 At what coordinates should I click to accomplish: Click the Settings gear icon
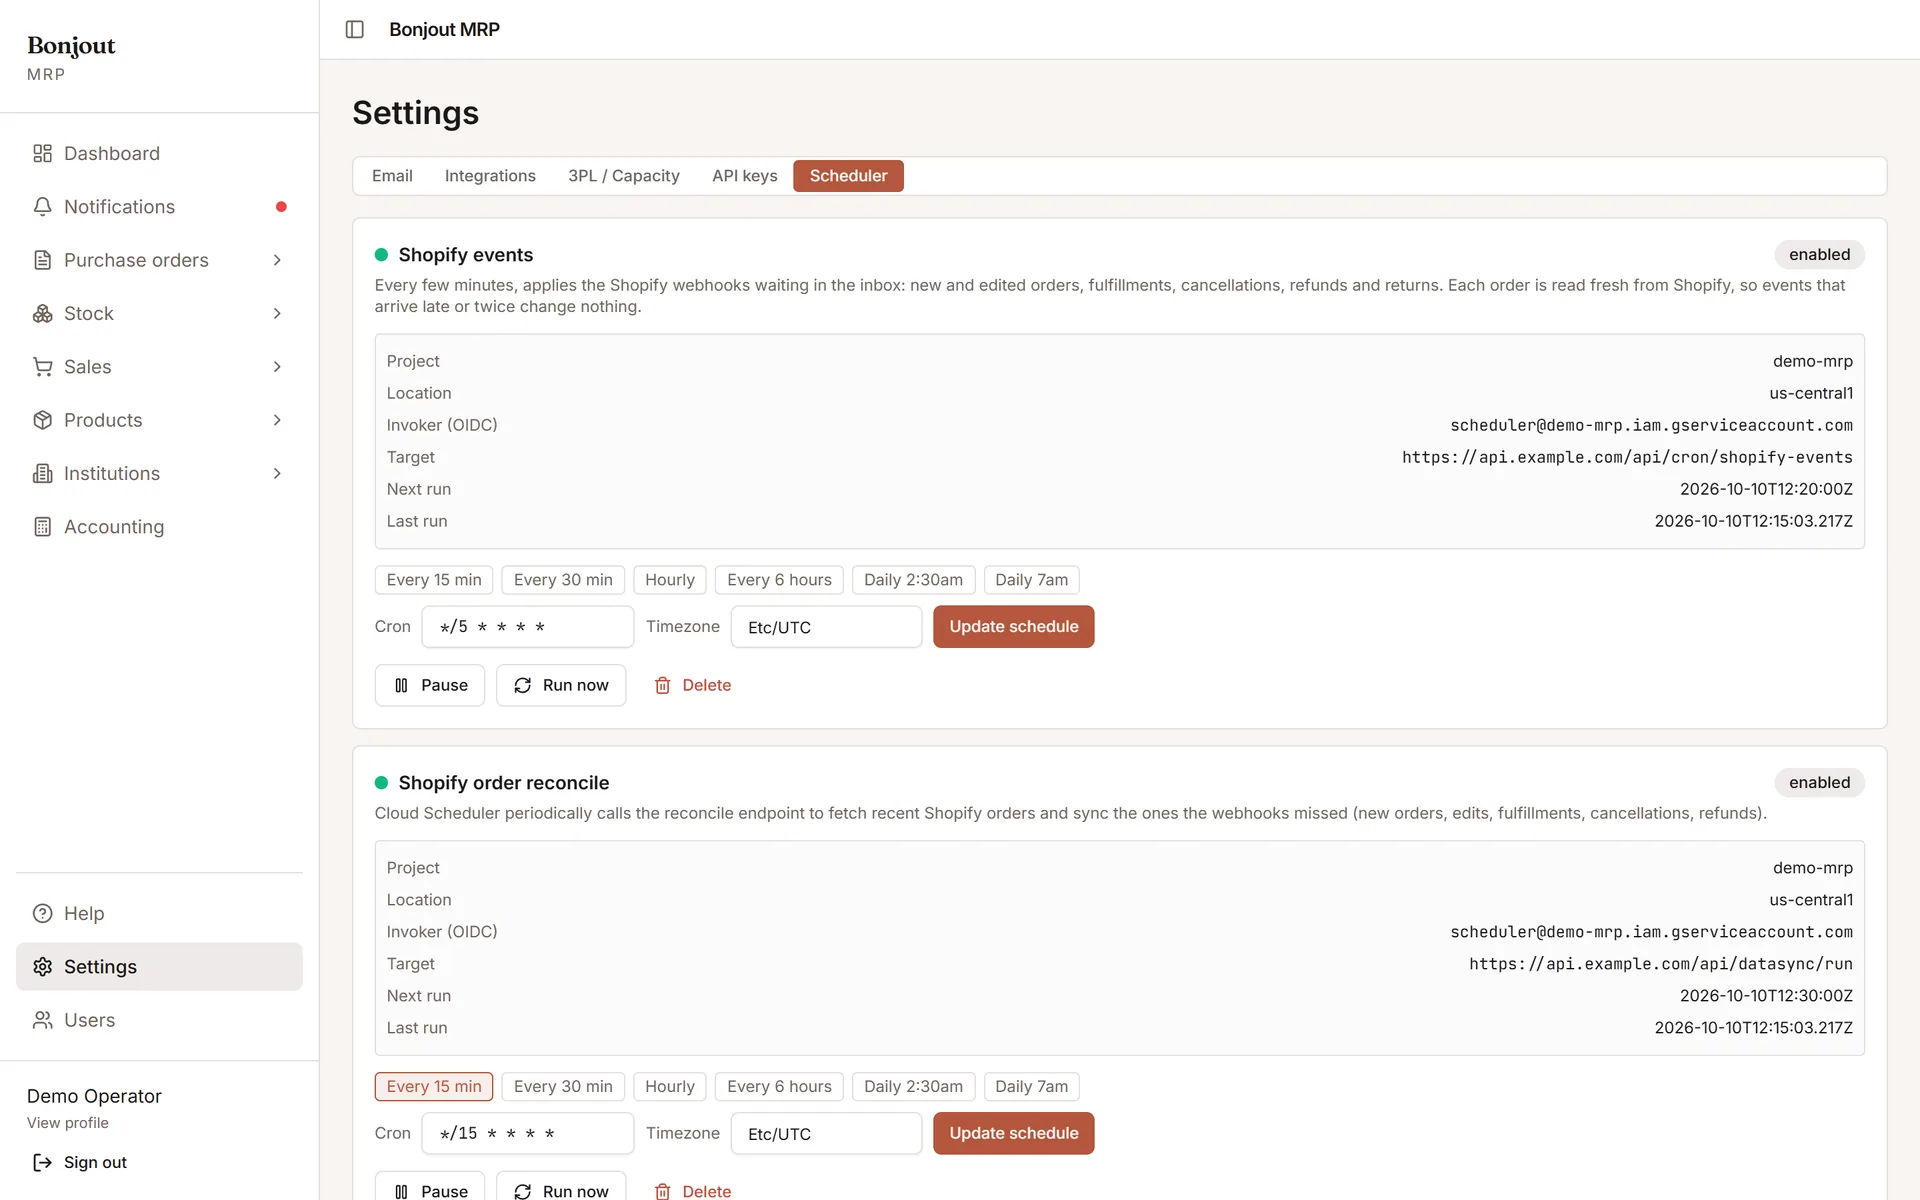(42, 967)
